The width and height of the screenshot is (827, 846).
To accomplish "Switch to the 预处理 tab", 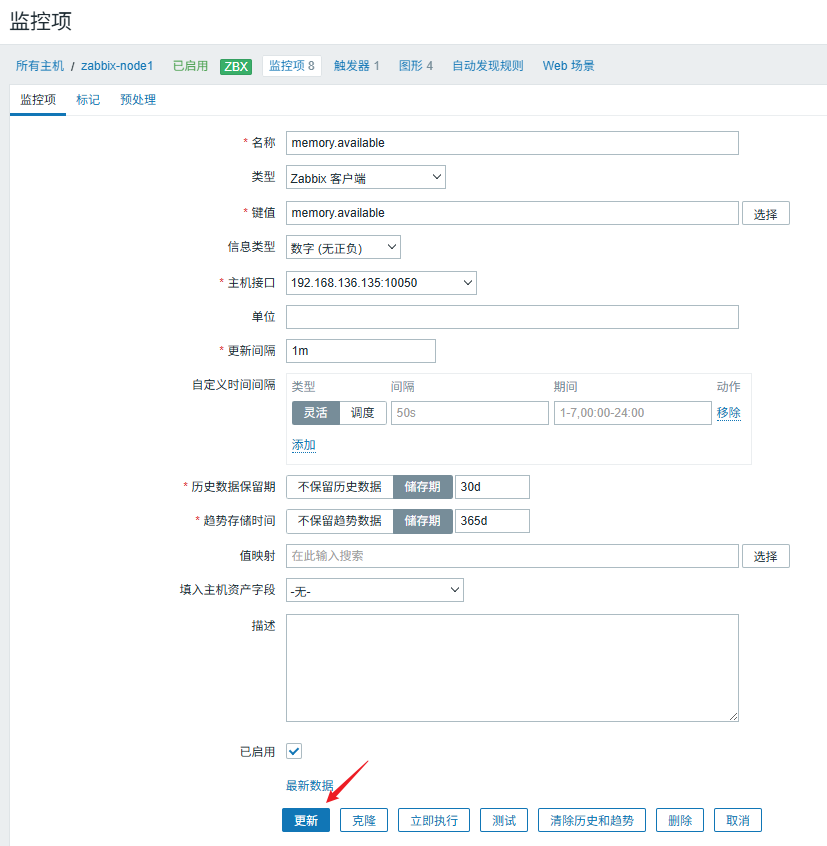I will [138, 100].
